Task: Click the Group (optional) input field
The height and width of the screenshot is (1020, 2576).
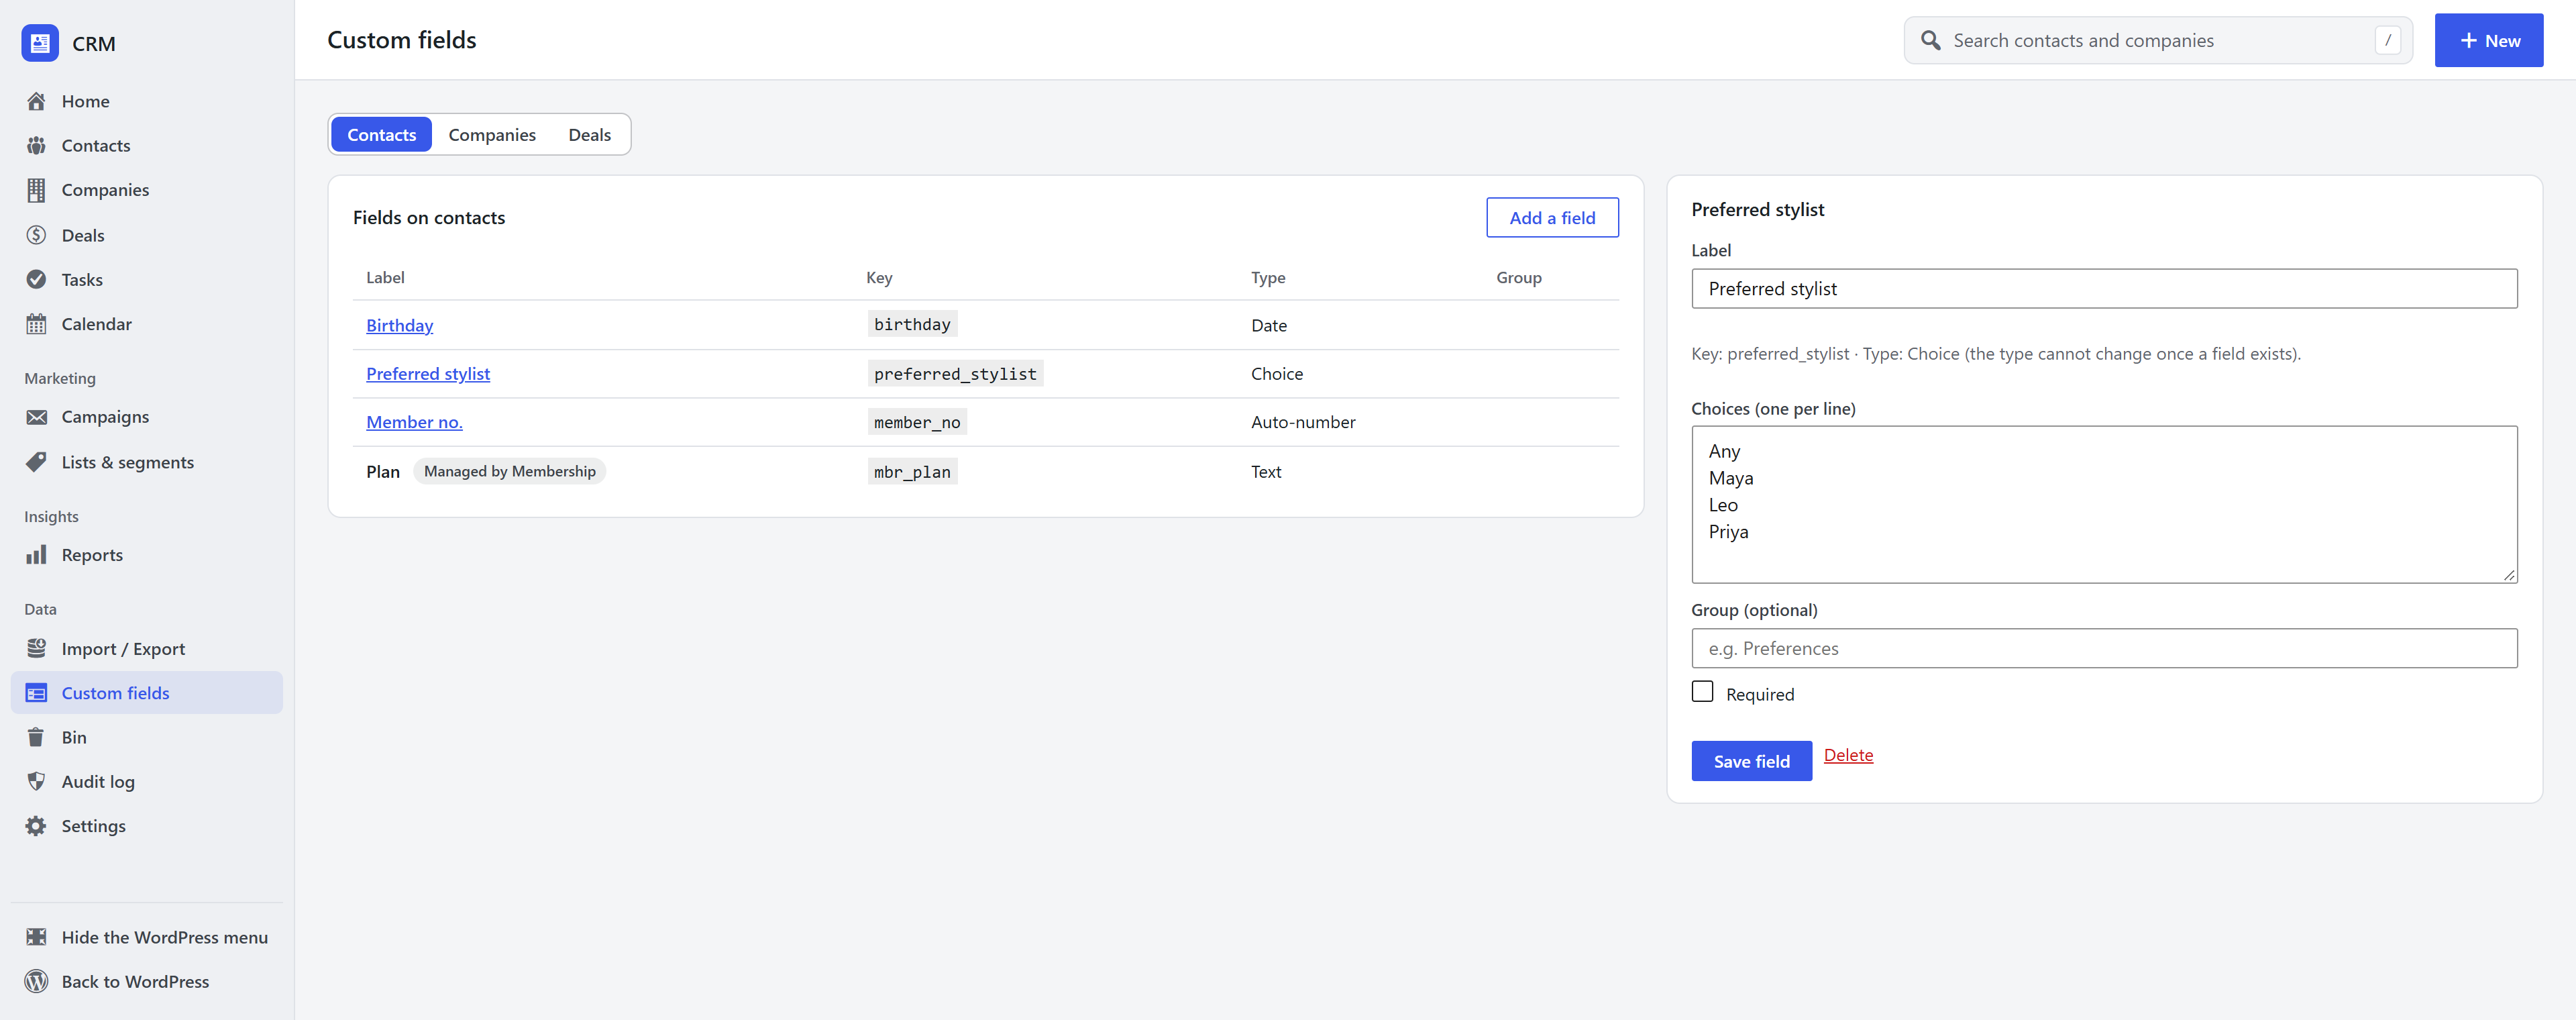Action: (x=2104, y=648)
